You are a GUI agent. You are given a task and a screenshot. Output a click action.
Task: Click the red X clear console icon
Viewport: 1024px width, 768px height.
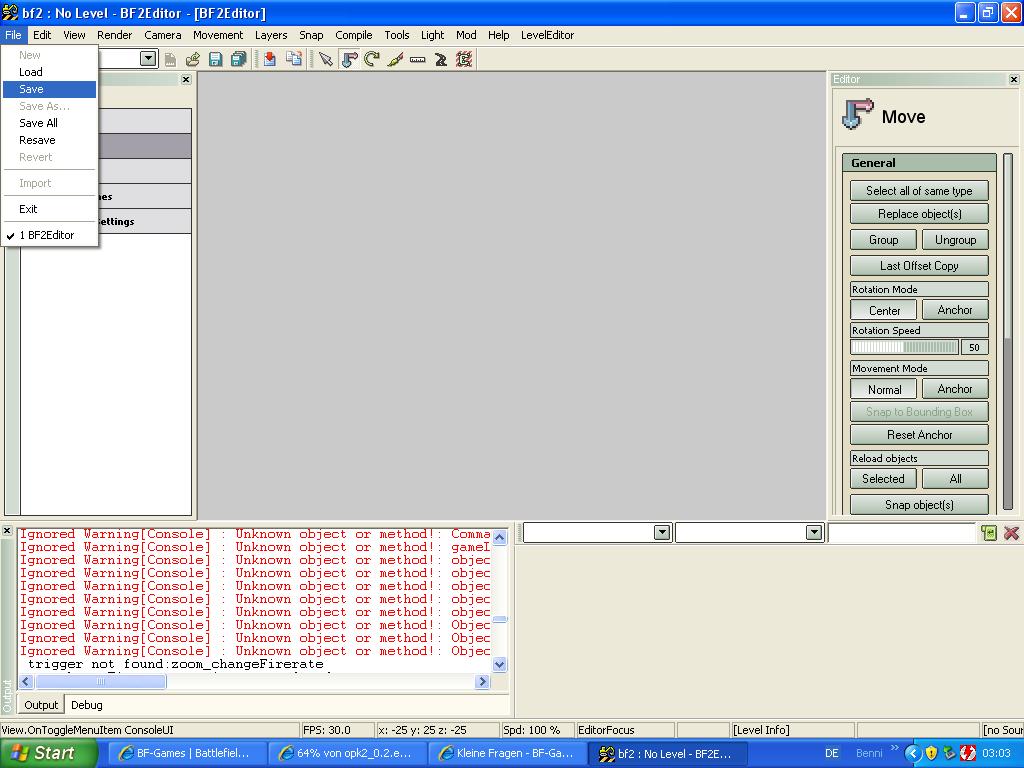click(x=1012, y=533)
